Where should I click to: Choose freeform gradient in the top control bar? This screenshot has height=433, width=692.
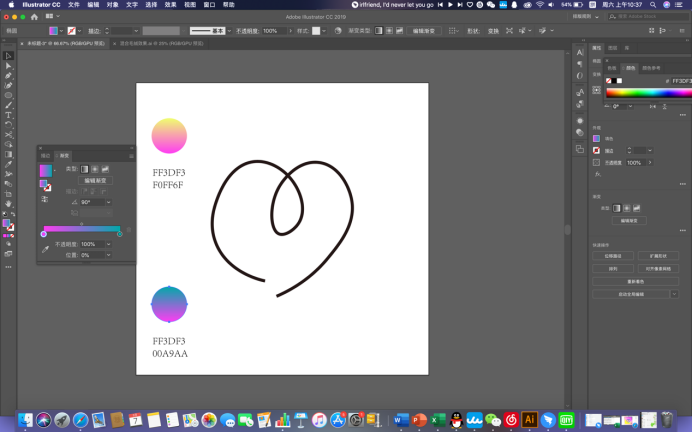point(399,31)
